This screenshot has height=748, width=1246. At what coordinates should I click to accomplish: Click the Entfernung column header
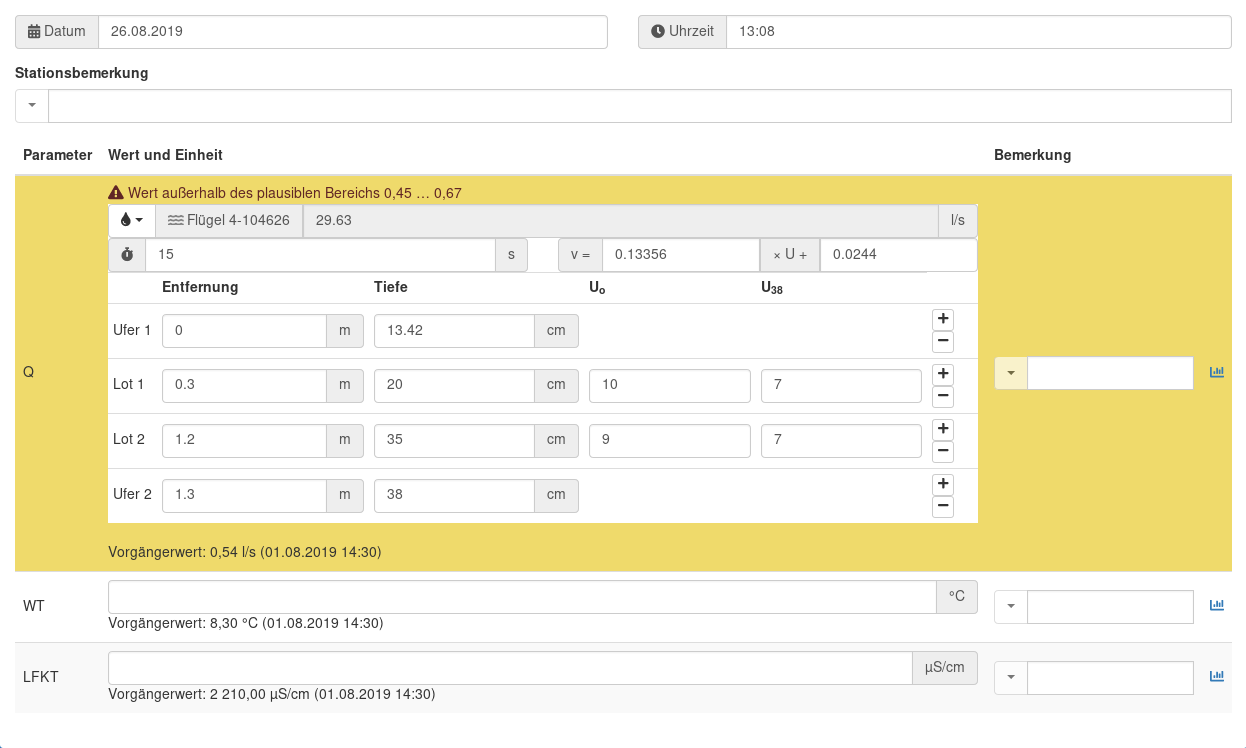[x=200, y=287]
